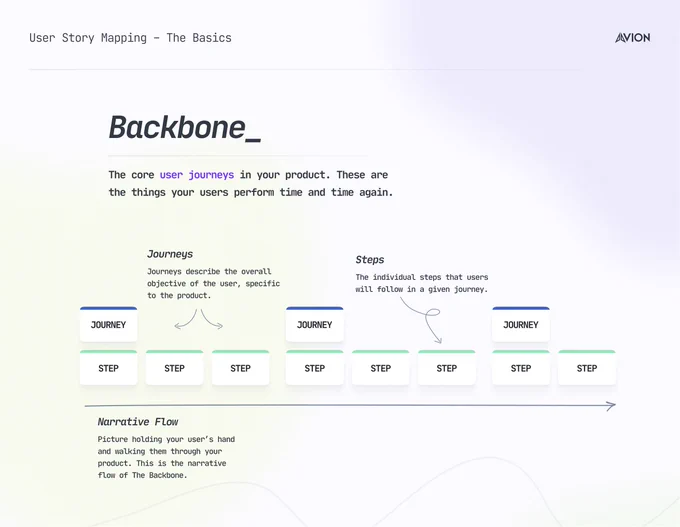
Task: Open the "user journeys" purple link
Action: [x=197, y=175]
